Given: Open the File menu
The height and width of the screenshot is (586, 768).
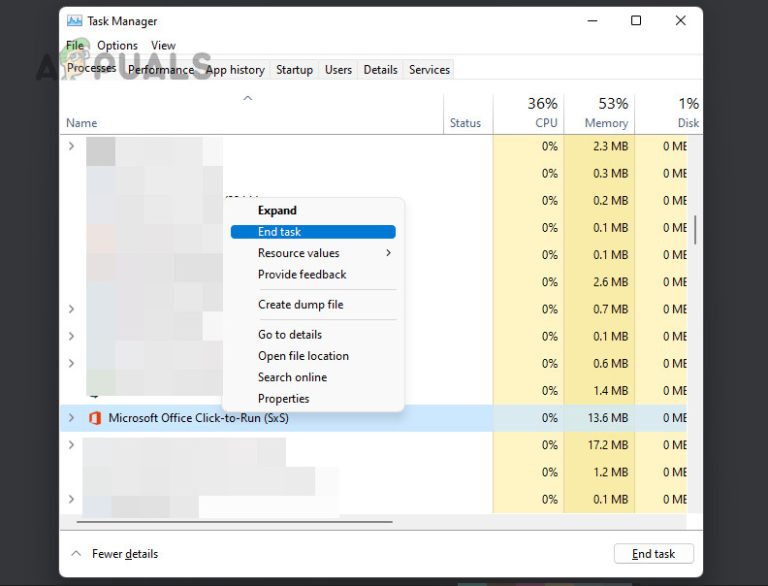Looking at the screenshot, I should (x=75, y=46).
